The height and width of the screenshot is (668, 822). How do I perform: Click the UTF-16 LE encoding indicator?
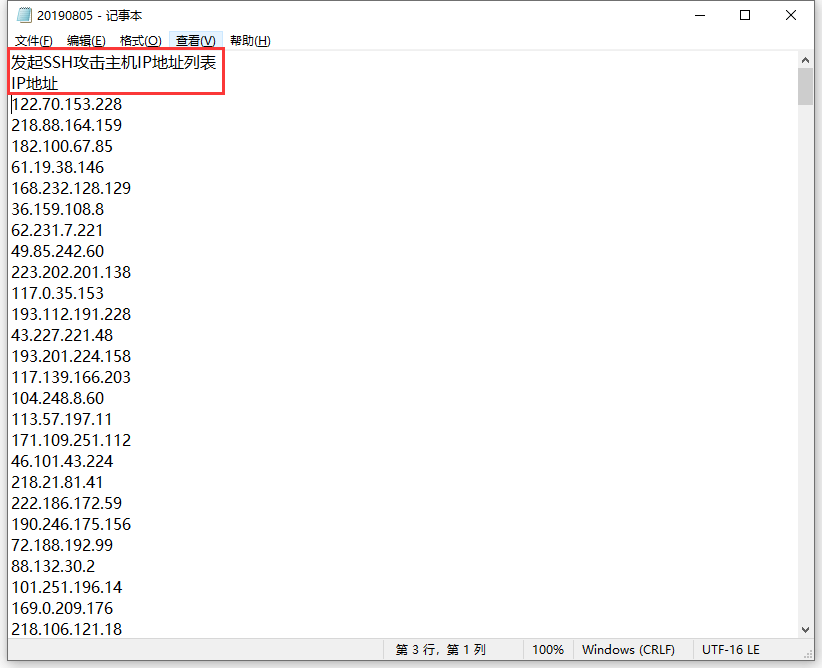pyautogui.click(x=731, y=650)
